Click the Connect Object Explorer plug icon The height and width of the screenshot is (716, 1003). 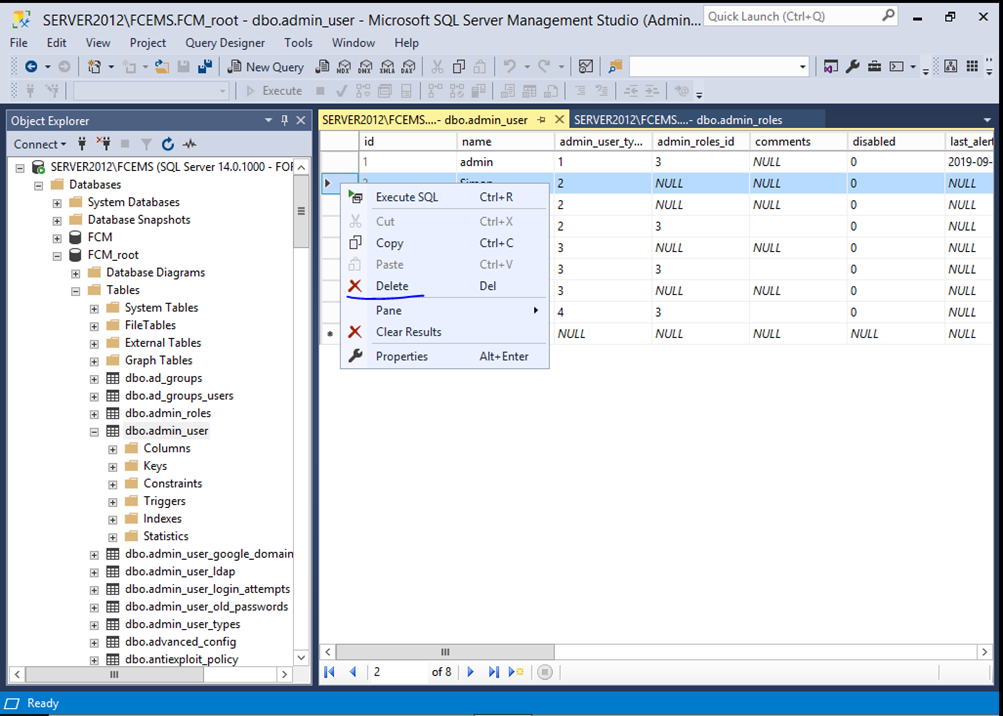[82, 144]
